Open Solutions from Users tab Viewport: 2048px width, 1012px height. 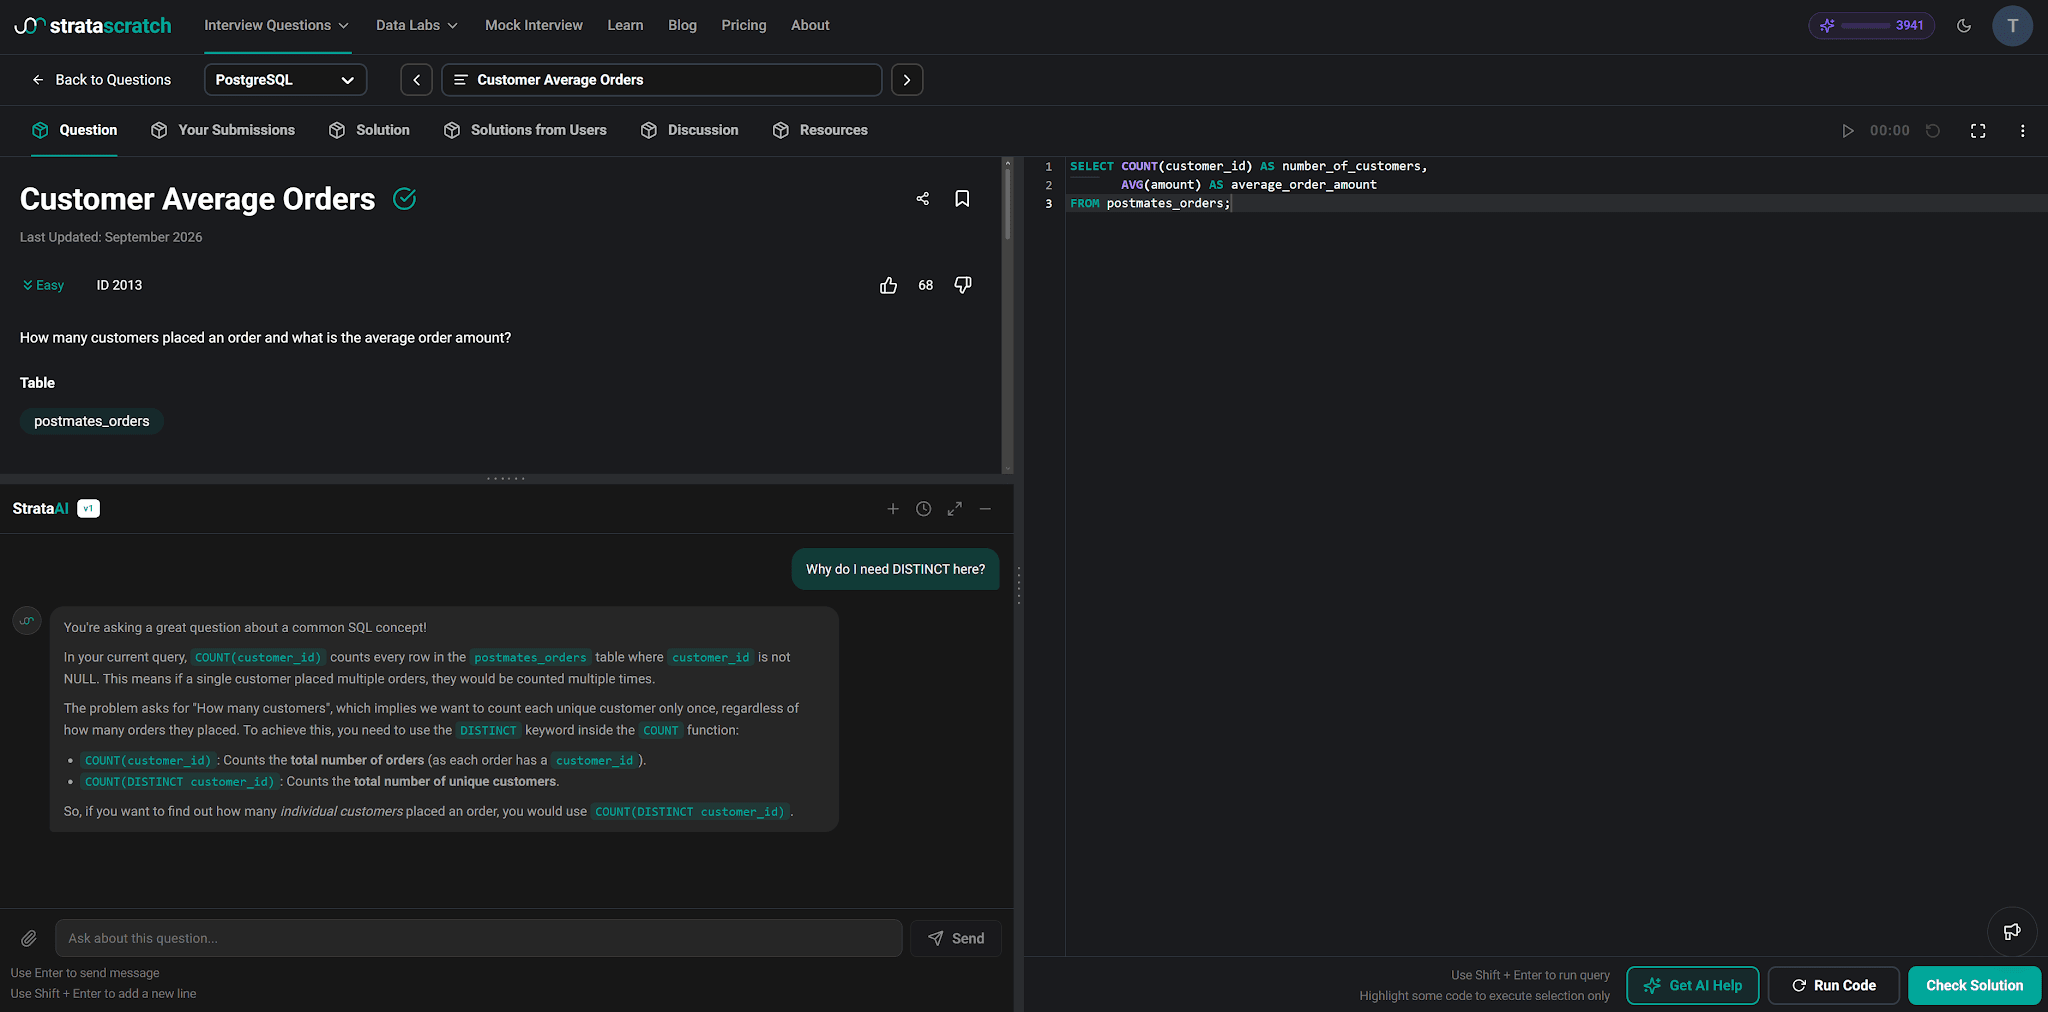point(525,130)
